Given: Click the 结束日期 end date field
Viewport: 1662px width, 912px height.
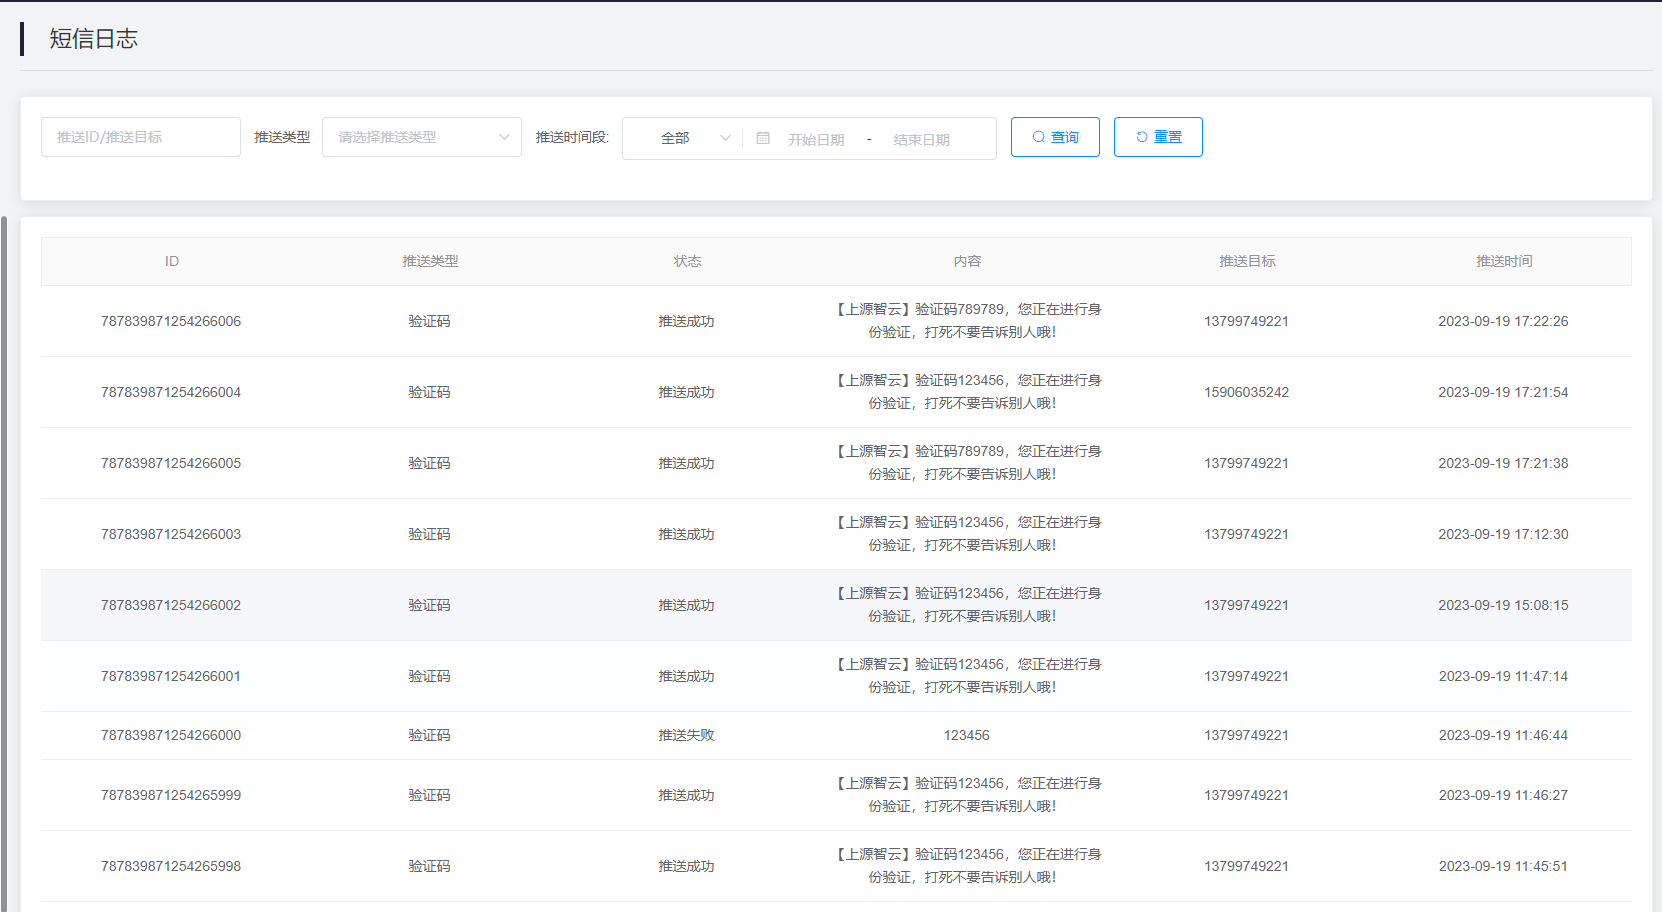Looking at the screenshot, I should point(921,139).
